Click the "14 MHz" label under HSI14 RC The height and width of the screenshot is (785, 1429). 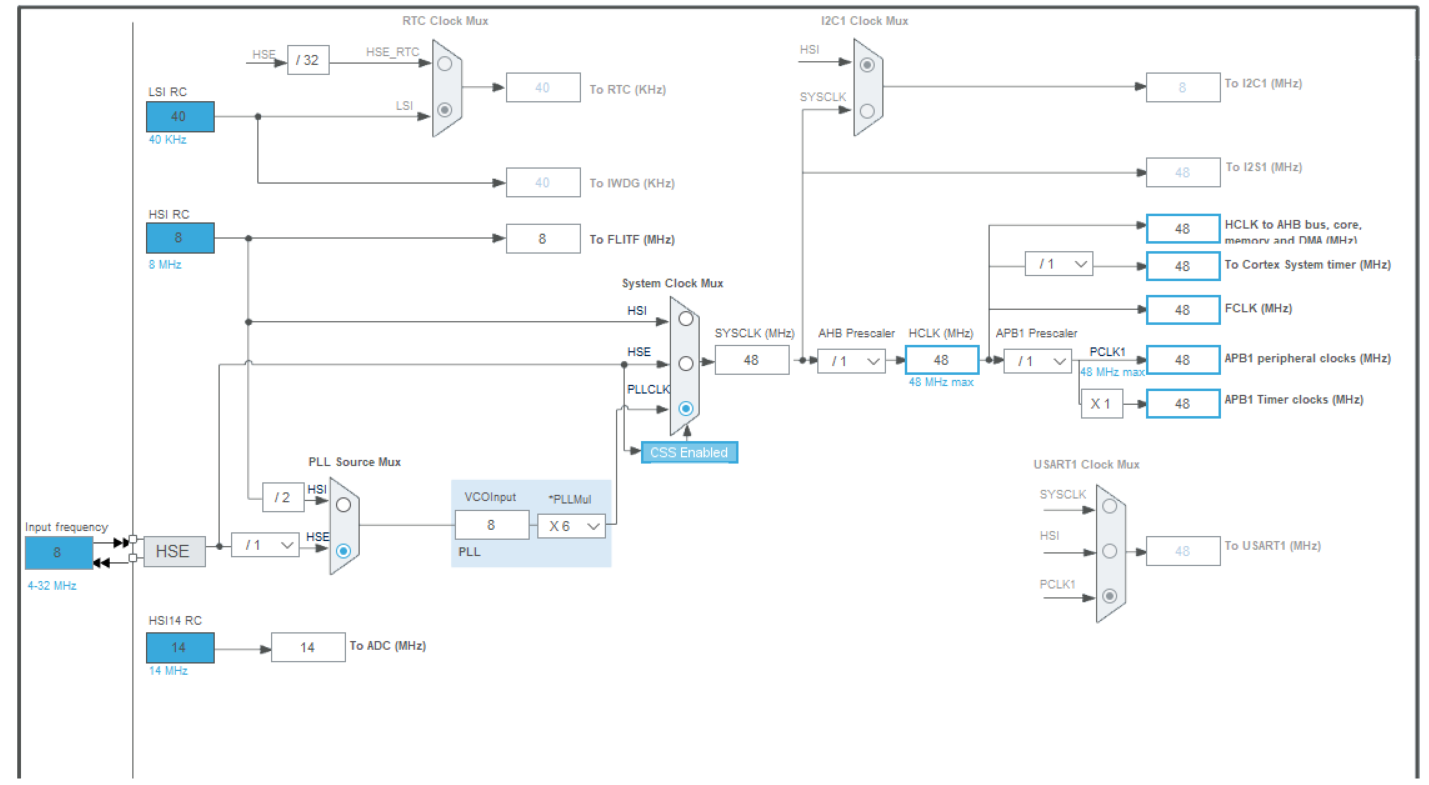click(168, 670)
